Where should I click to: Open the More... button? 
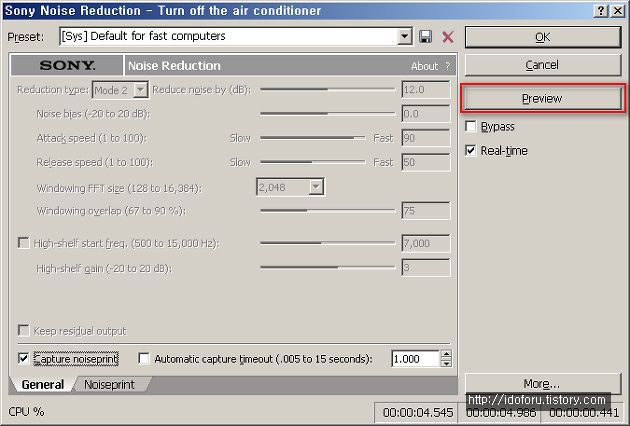(x=543, y=384)
